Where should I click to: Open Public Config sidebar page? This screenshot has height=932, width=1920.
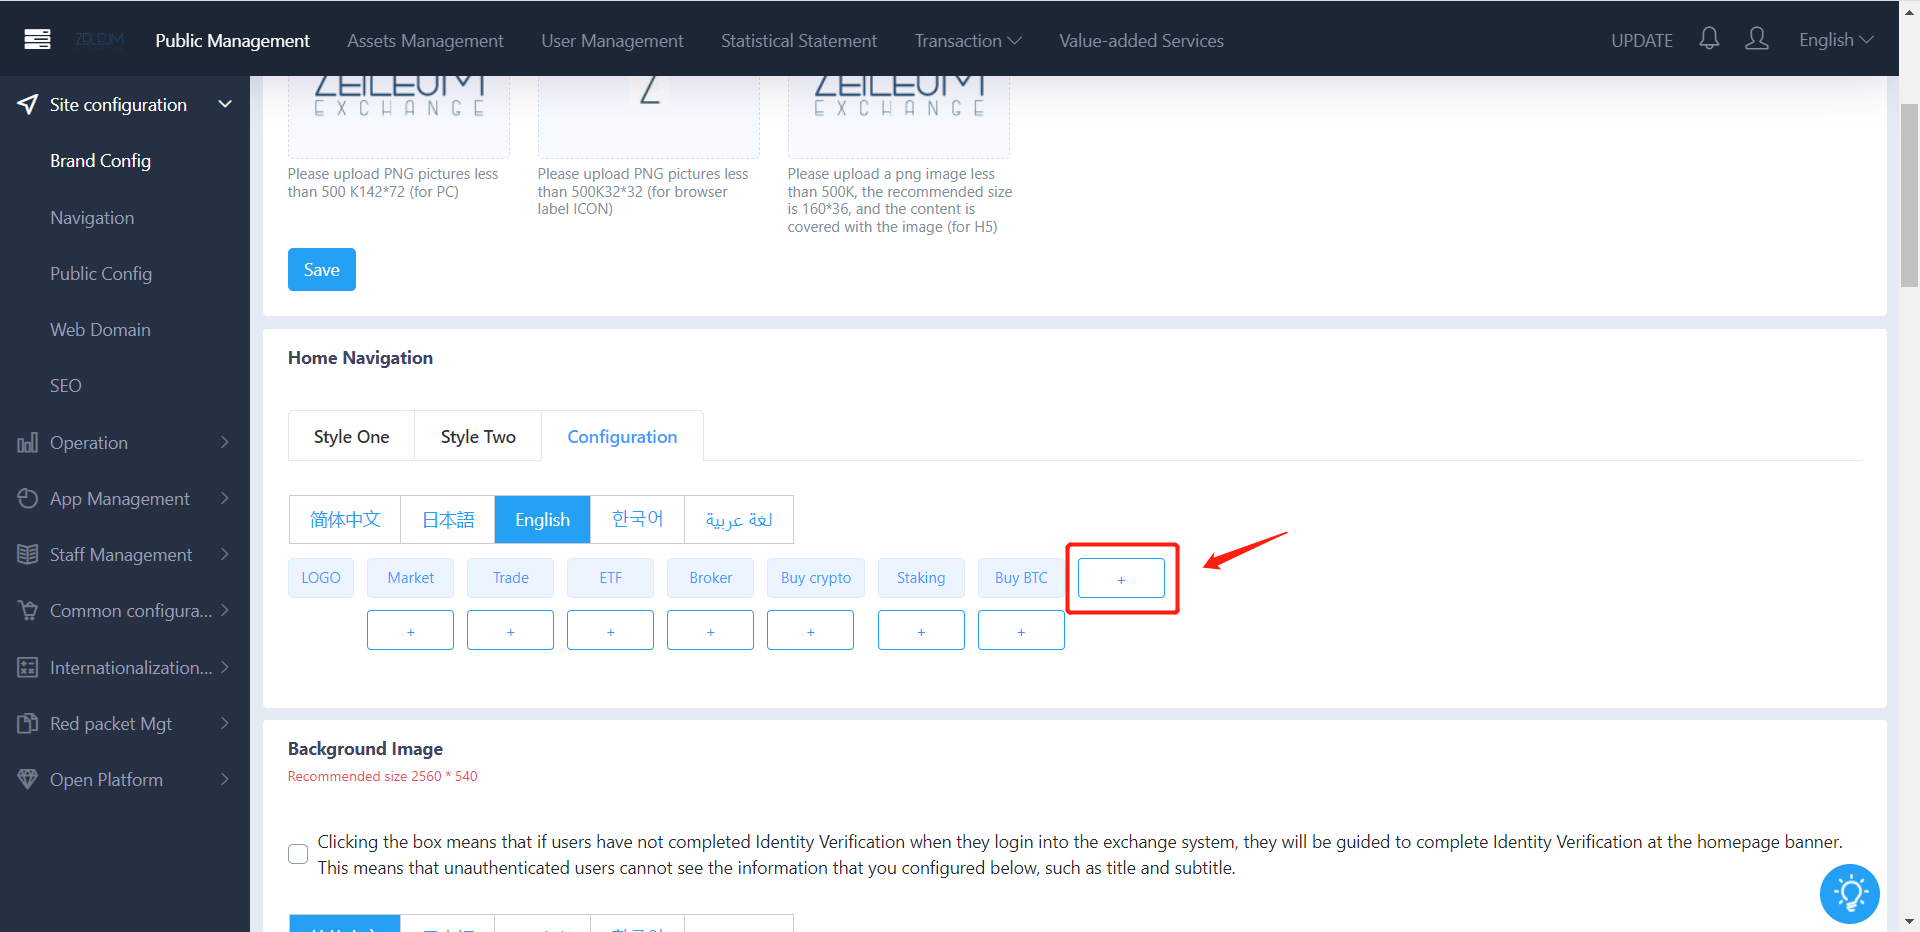point(101,273)
